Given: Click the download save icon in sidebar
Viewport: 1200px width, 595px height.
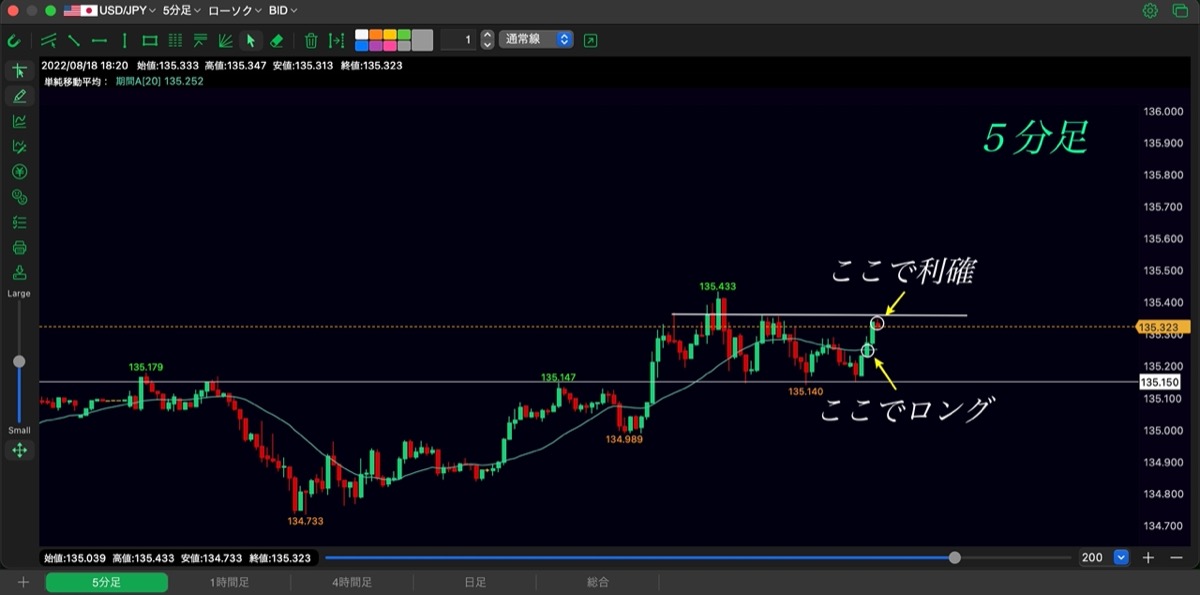Looking at the screenshot, I should tap(19, 273).
